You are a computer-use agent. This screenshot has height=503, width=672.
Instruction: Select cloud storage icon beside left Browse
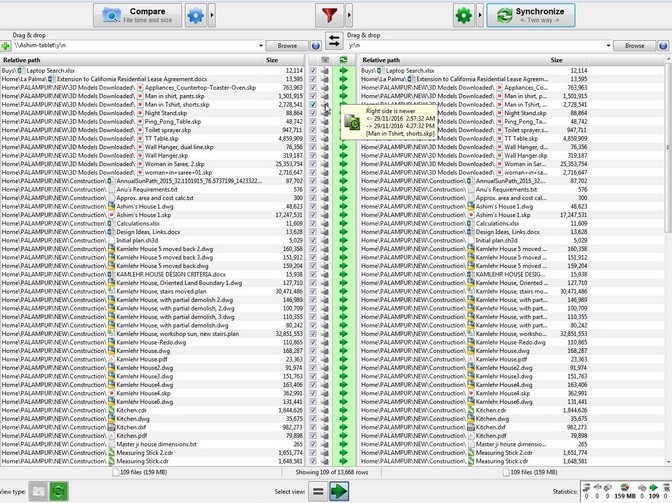pos(316,45)
